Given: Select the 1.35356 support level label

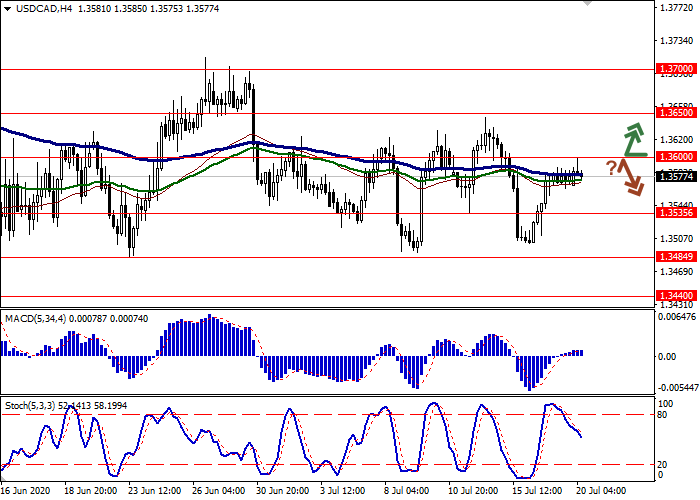Looking at the screenshot, I should tap(675, 213).
